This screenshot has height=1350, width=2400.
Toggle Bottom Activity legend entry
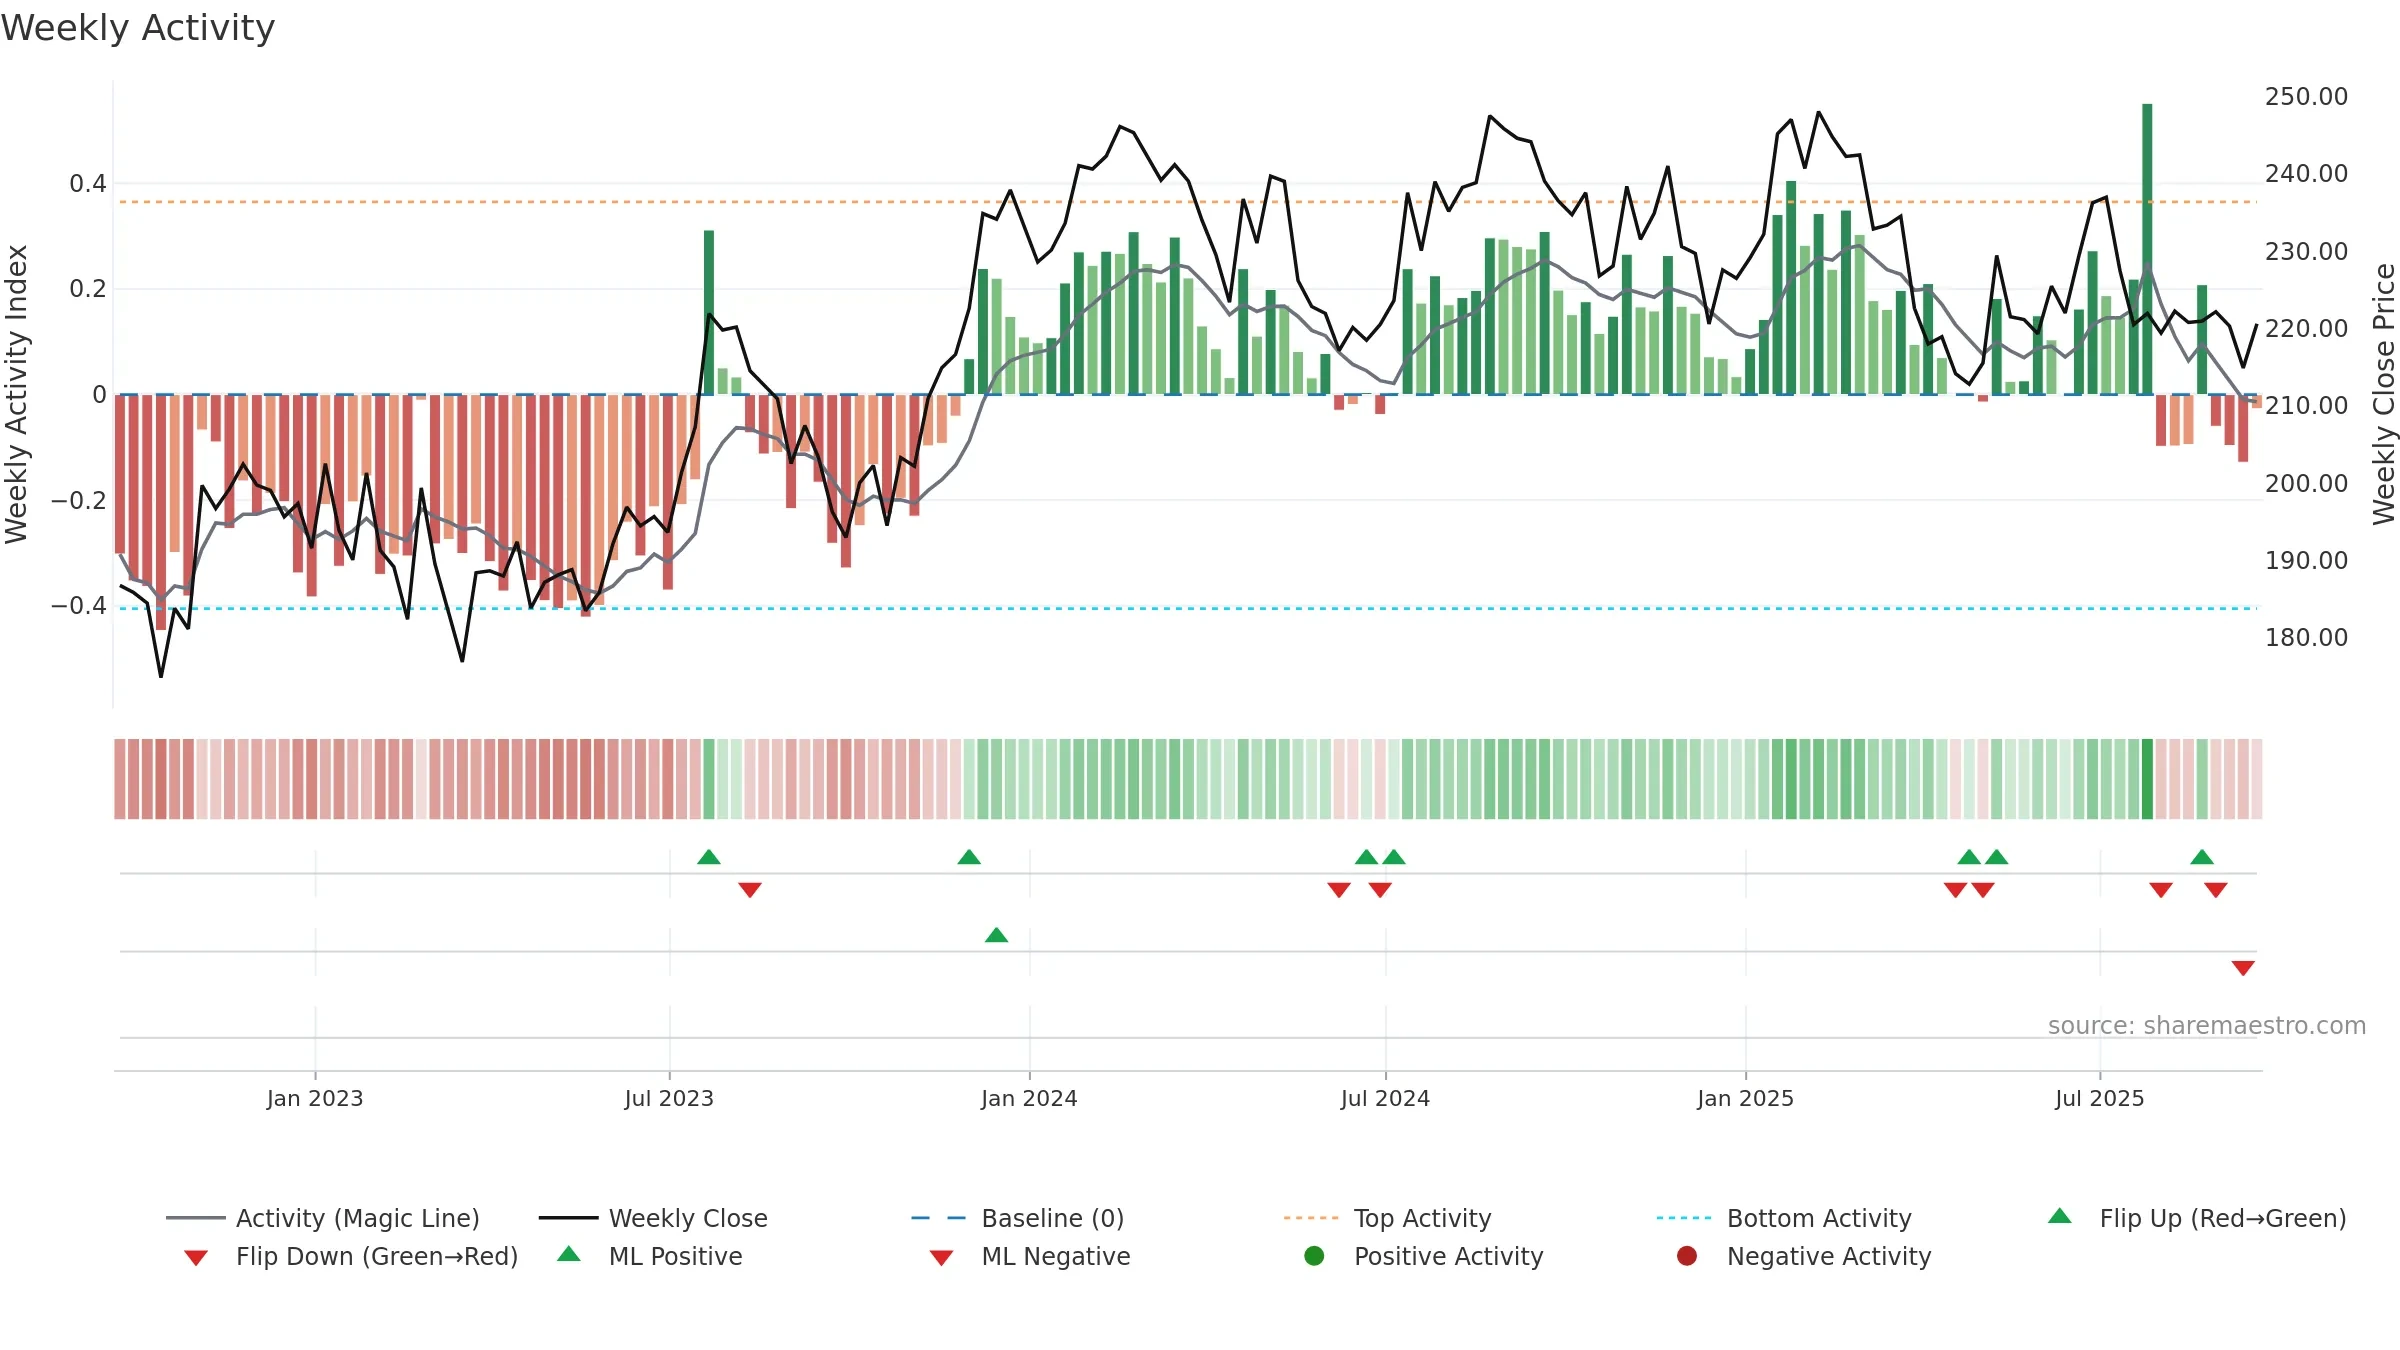pos(1784,1218)
